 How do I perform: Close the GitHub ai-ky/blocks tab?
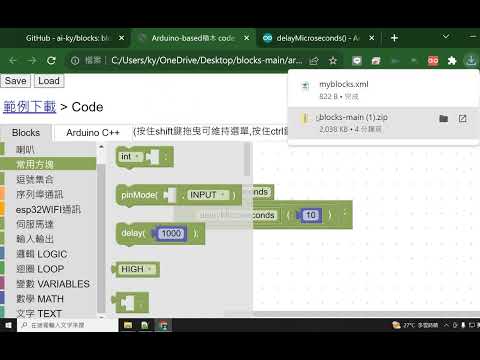pos(122,38)
